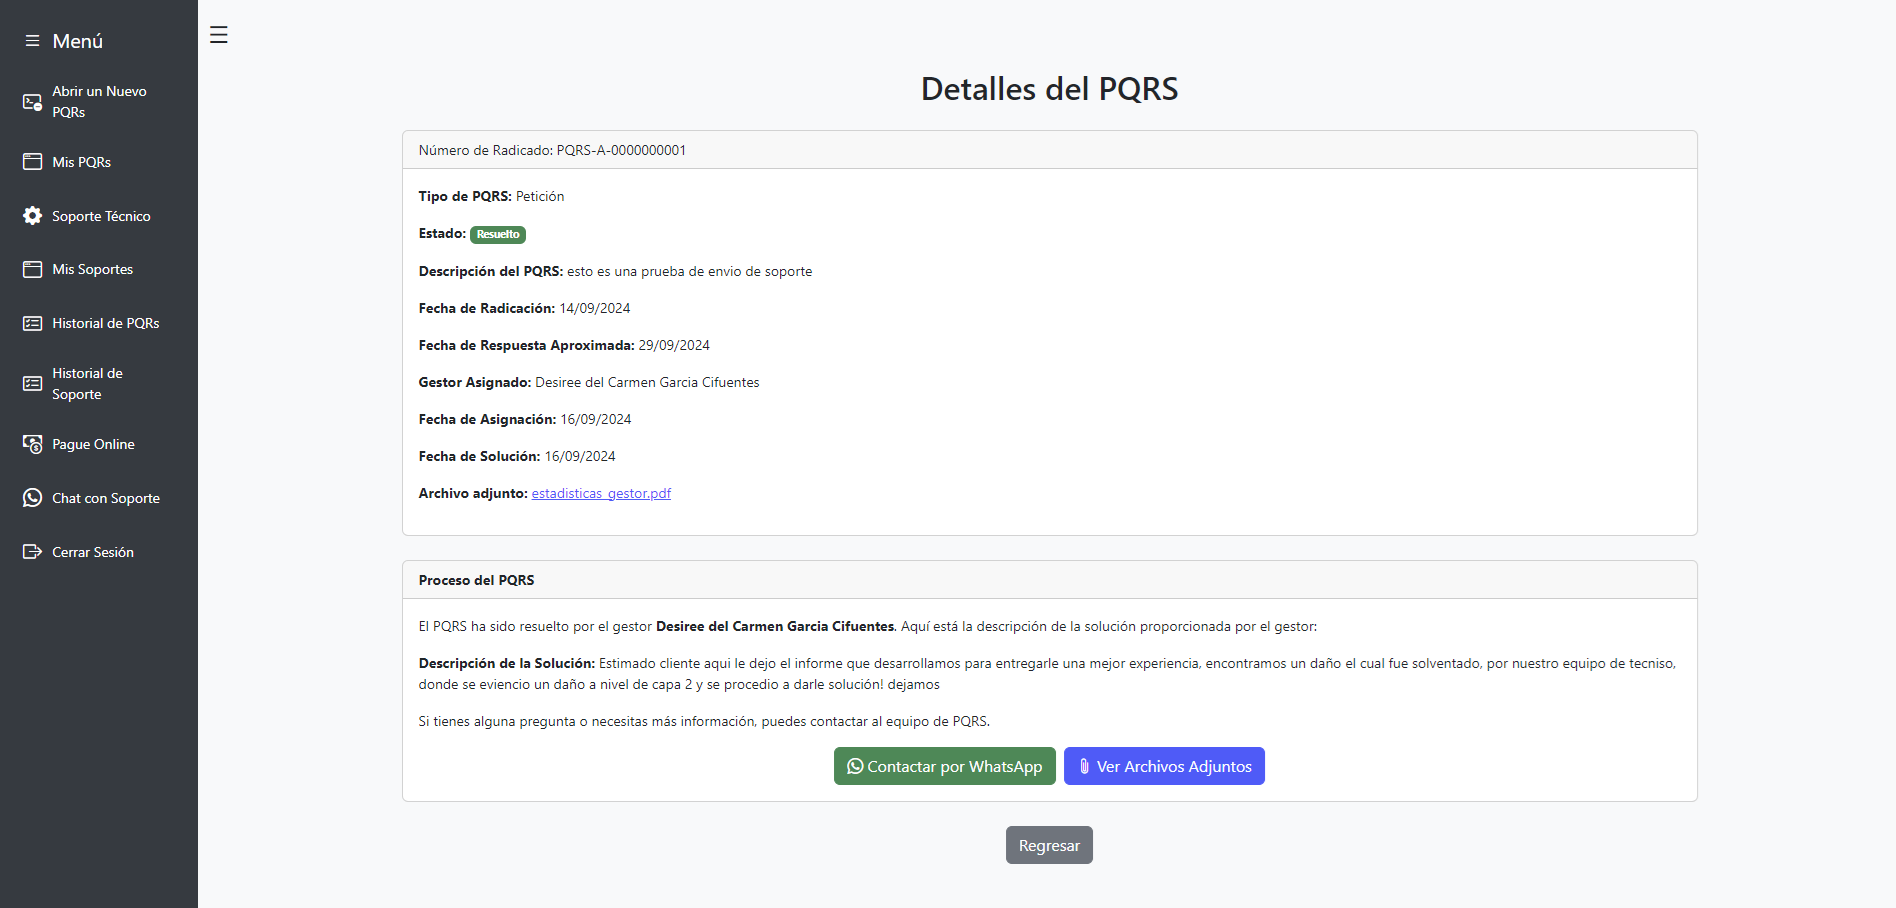The height and width of the screenshot is (908, 1896).
Task: Click the gear icon for Soporte Técnico
Action: tap(32, 216)
